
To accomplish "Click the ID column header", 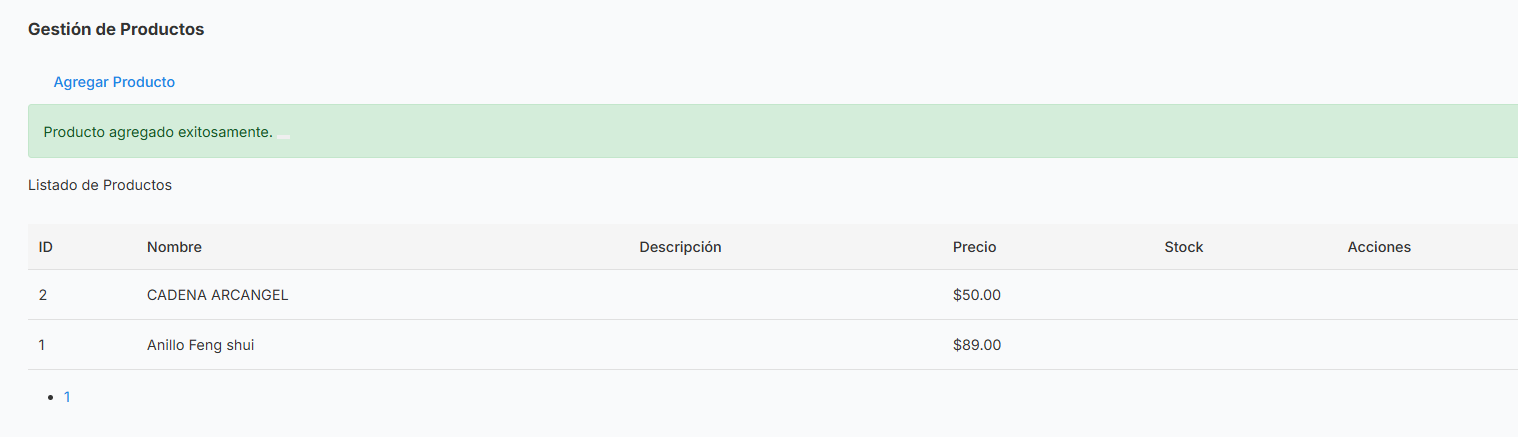I will click(46, 247).
